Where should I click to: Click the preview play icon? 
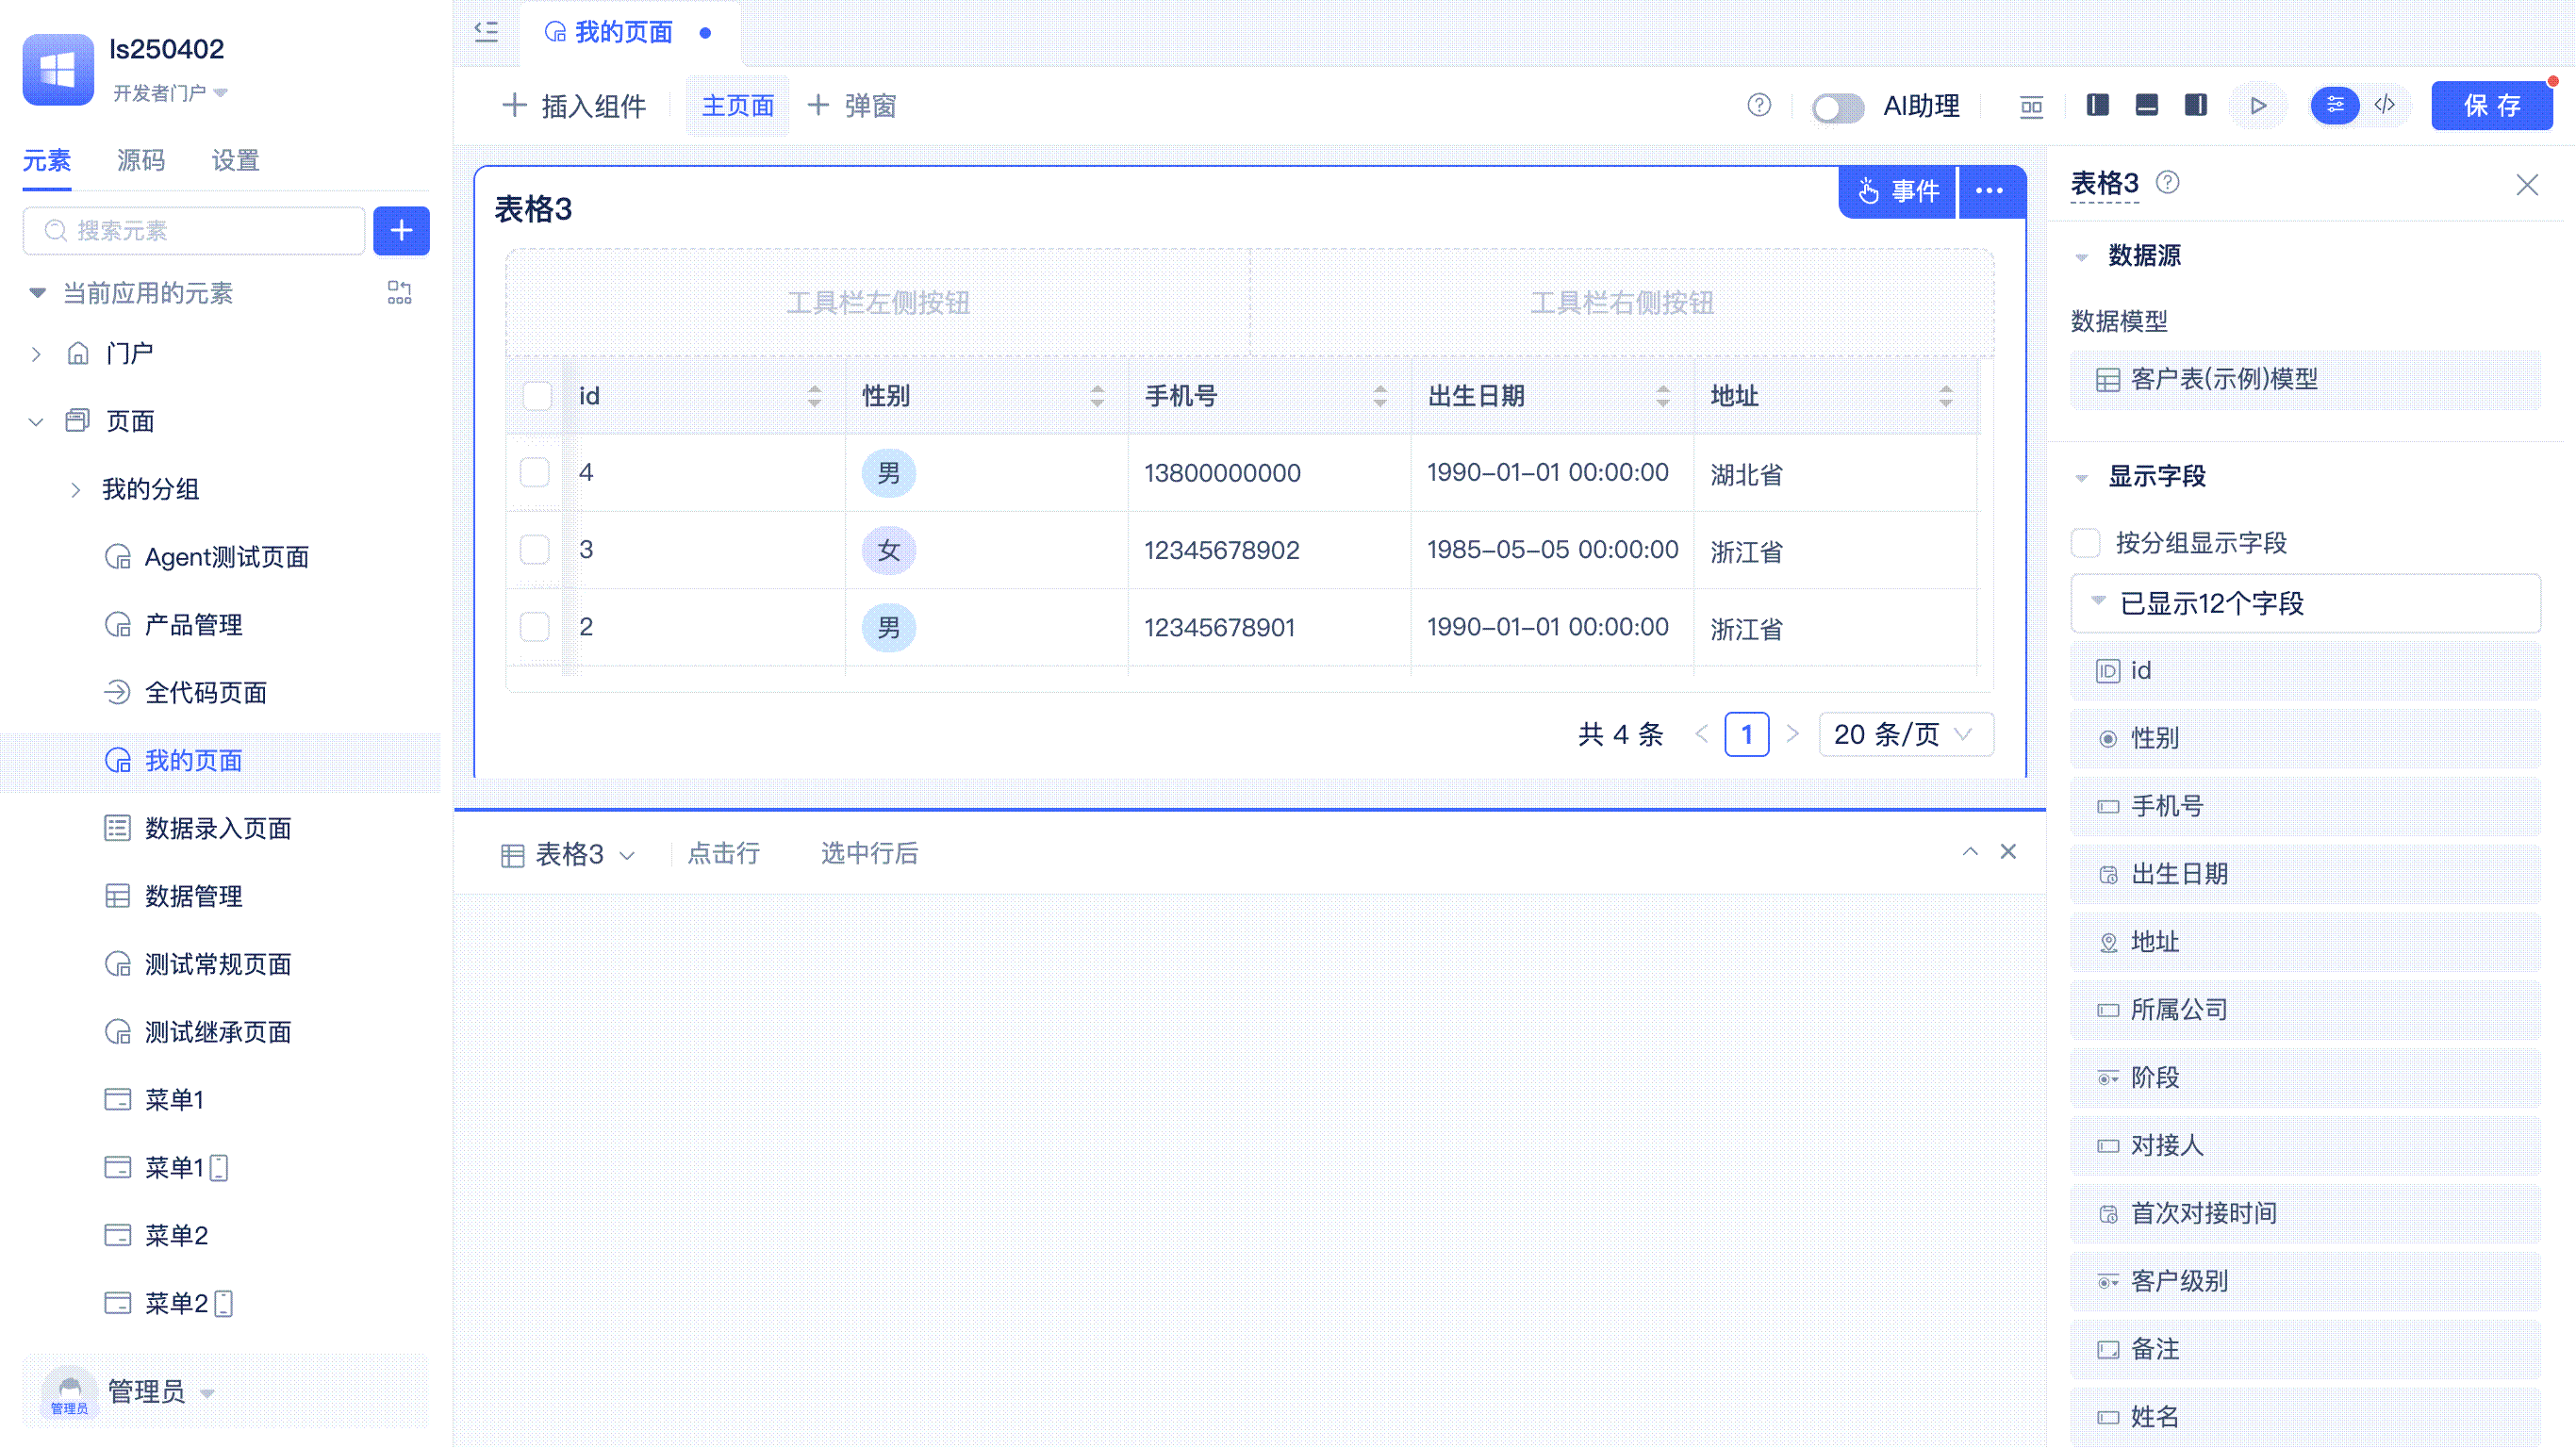[2258, 106]
